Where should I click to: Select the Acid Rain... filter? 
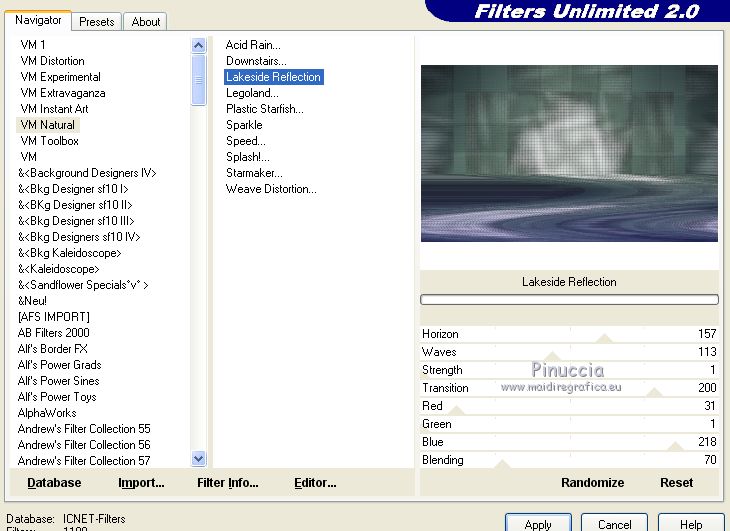coord(253,45)
